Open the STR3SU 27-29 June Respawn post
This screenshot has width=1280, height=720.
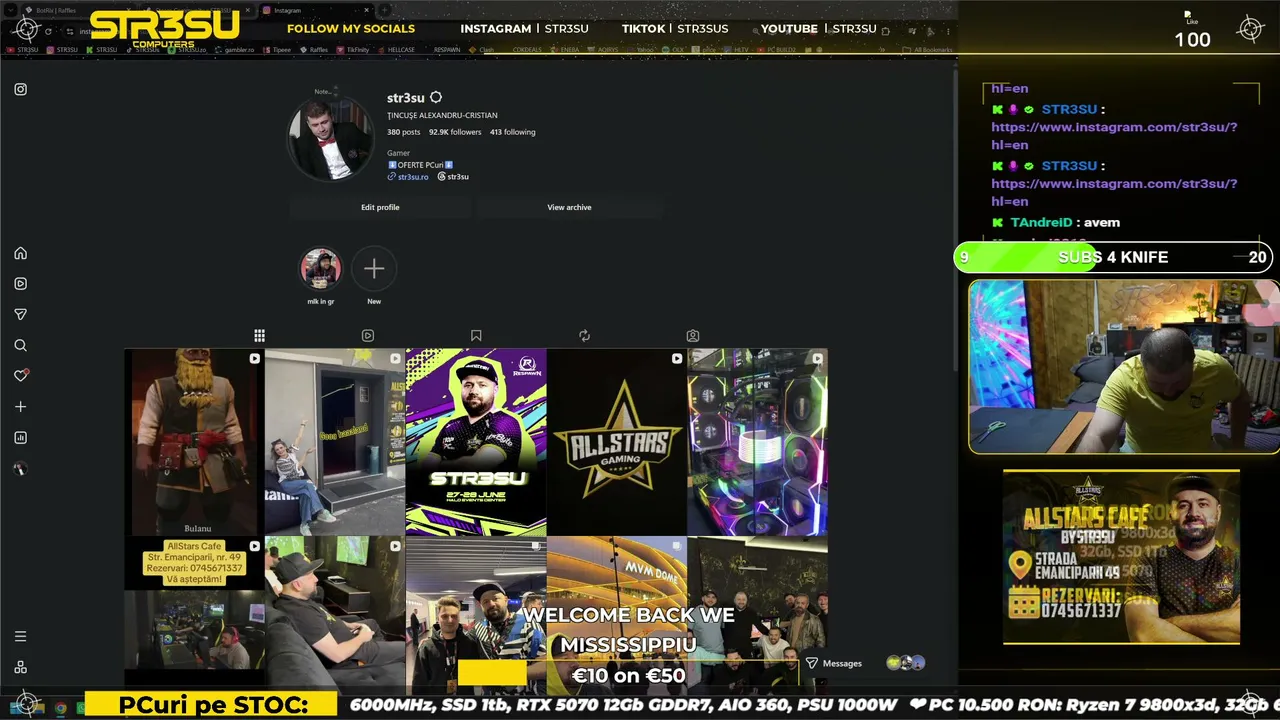point(476,442)
